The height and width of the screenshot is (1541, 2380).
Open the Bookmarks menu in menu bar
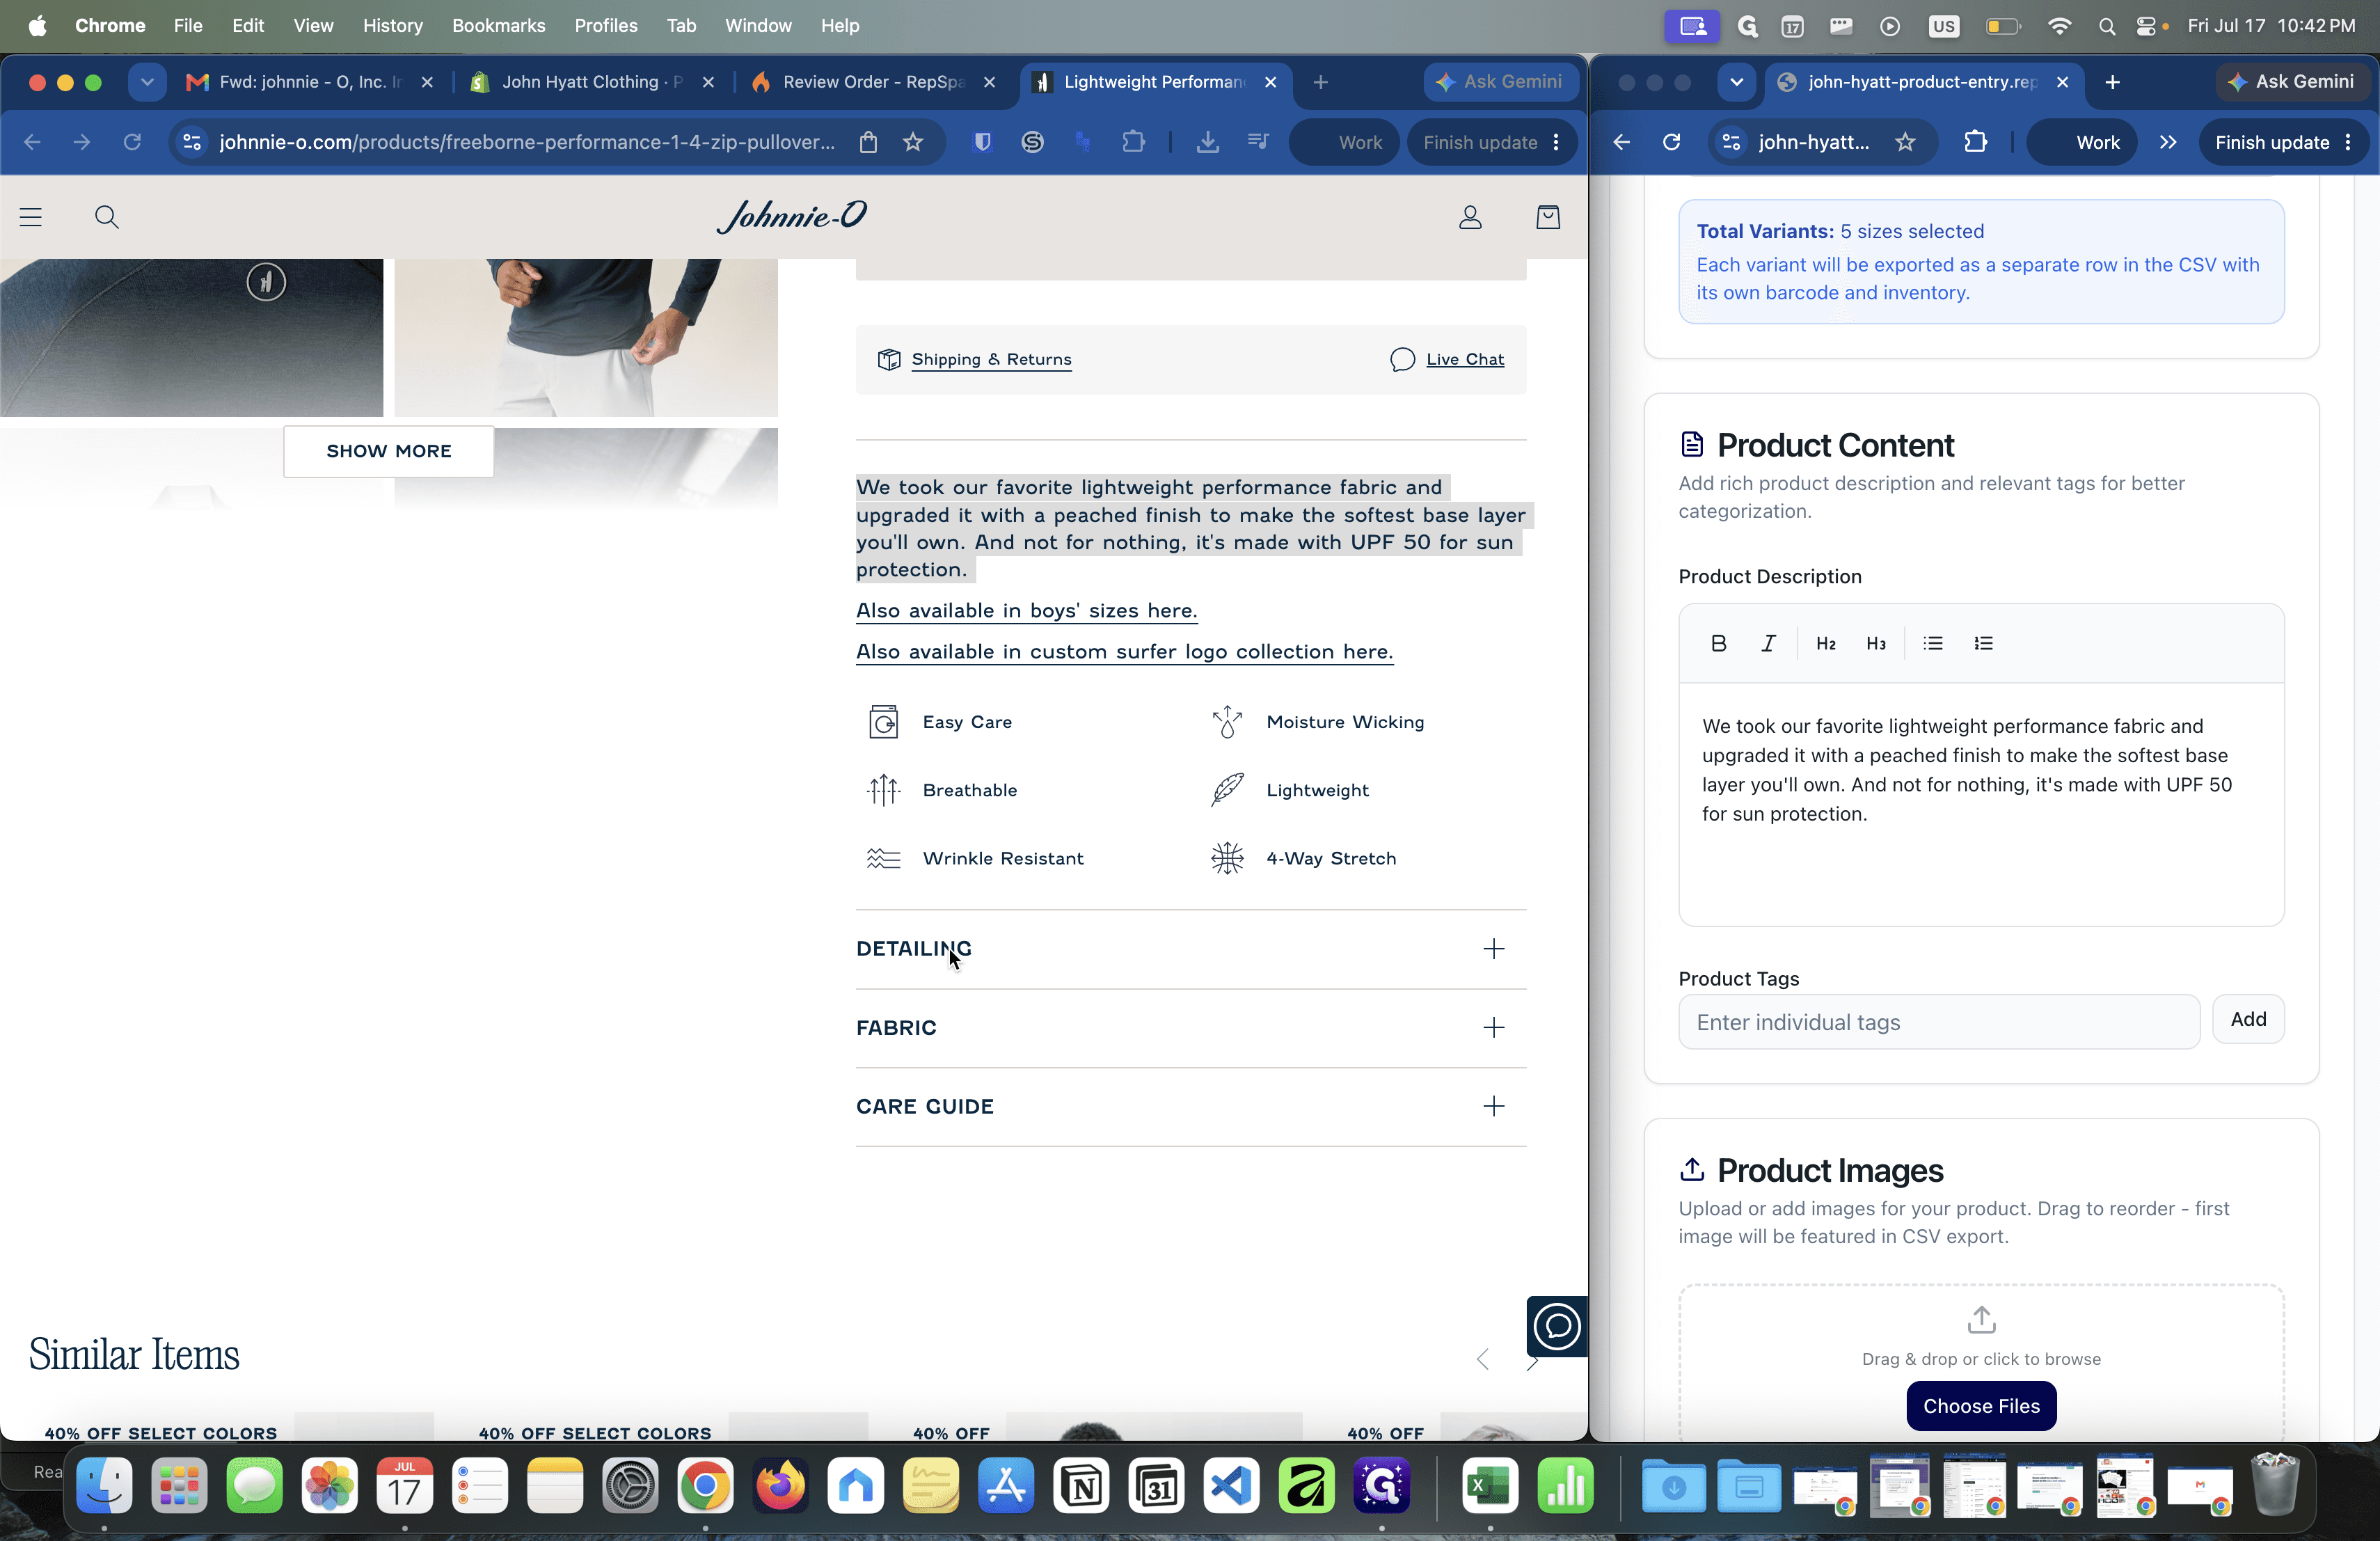coord(498,26)
